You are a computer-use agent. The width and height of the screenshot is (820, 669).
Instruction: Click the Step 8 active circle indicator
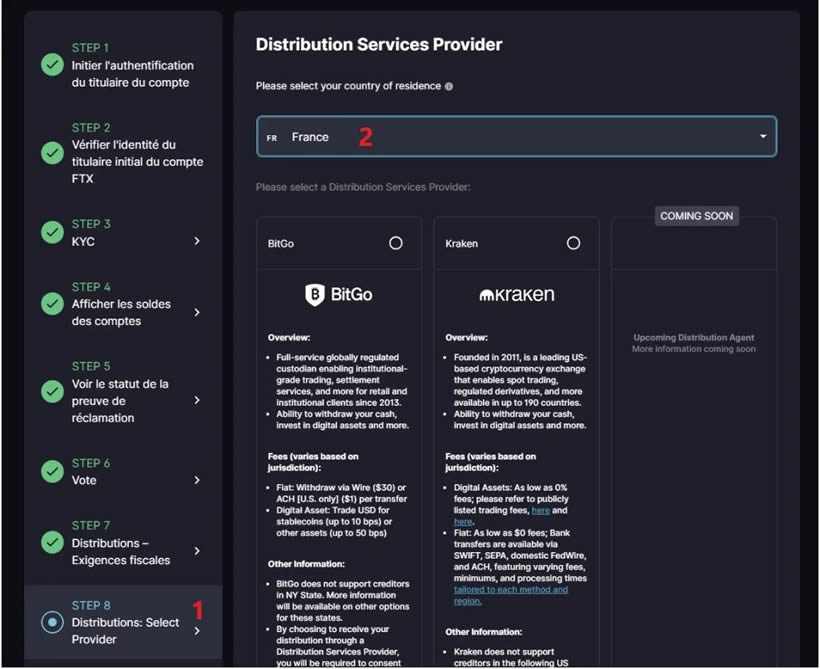coord(52,622)
